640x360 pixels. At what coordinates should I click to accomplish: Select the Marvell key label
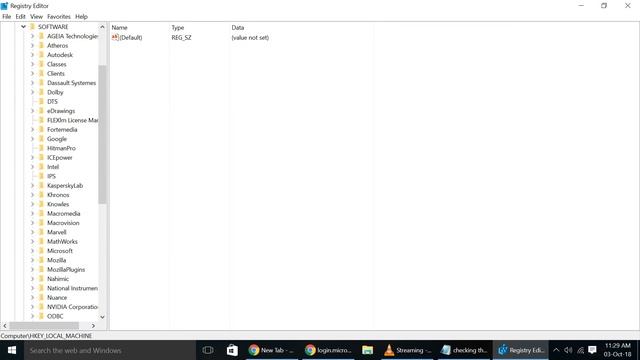tap(56, 232)
